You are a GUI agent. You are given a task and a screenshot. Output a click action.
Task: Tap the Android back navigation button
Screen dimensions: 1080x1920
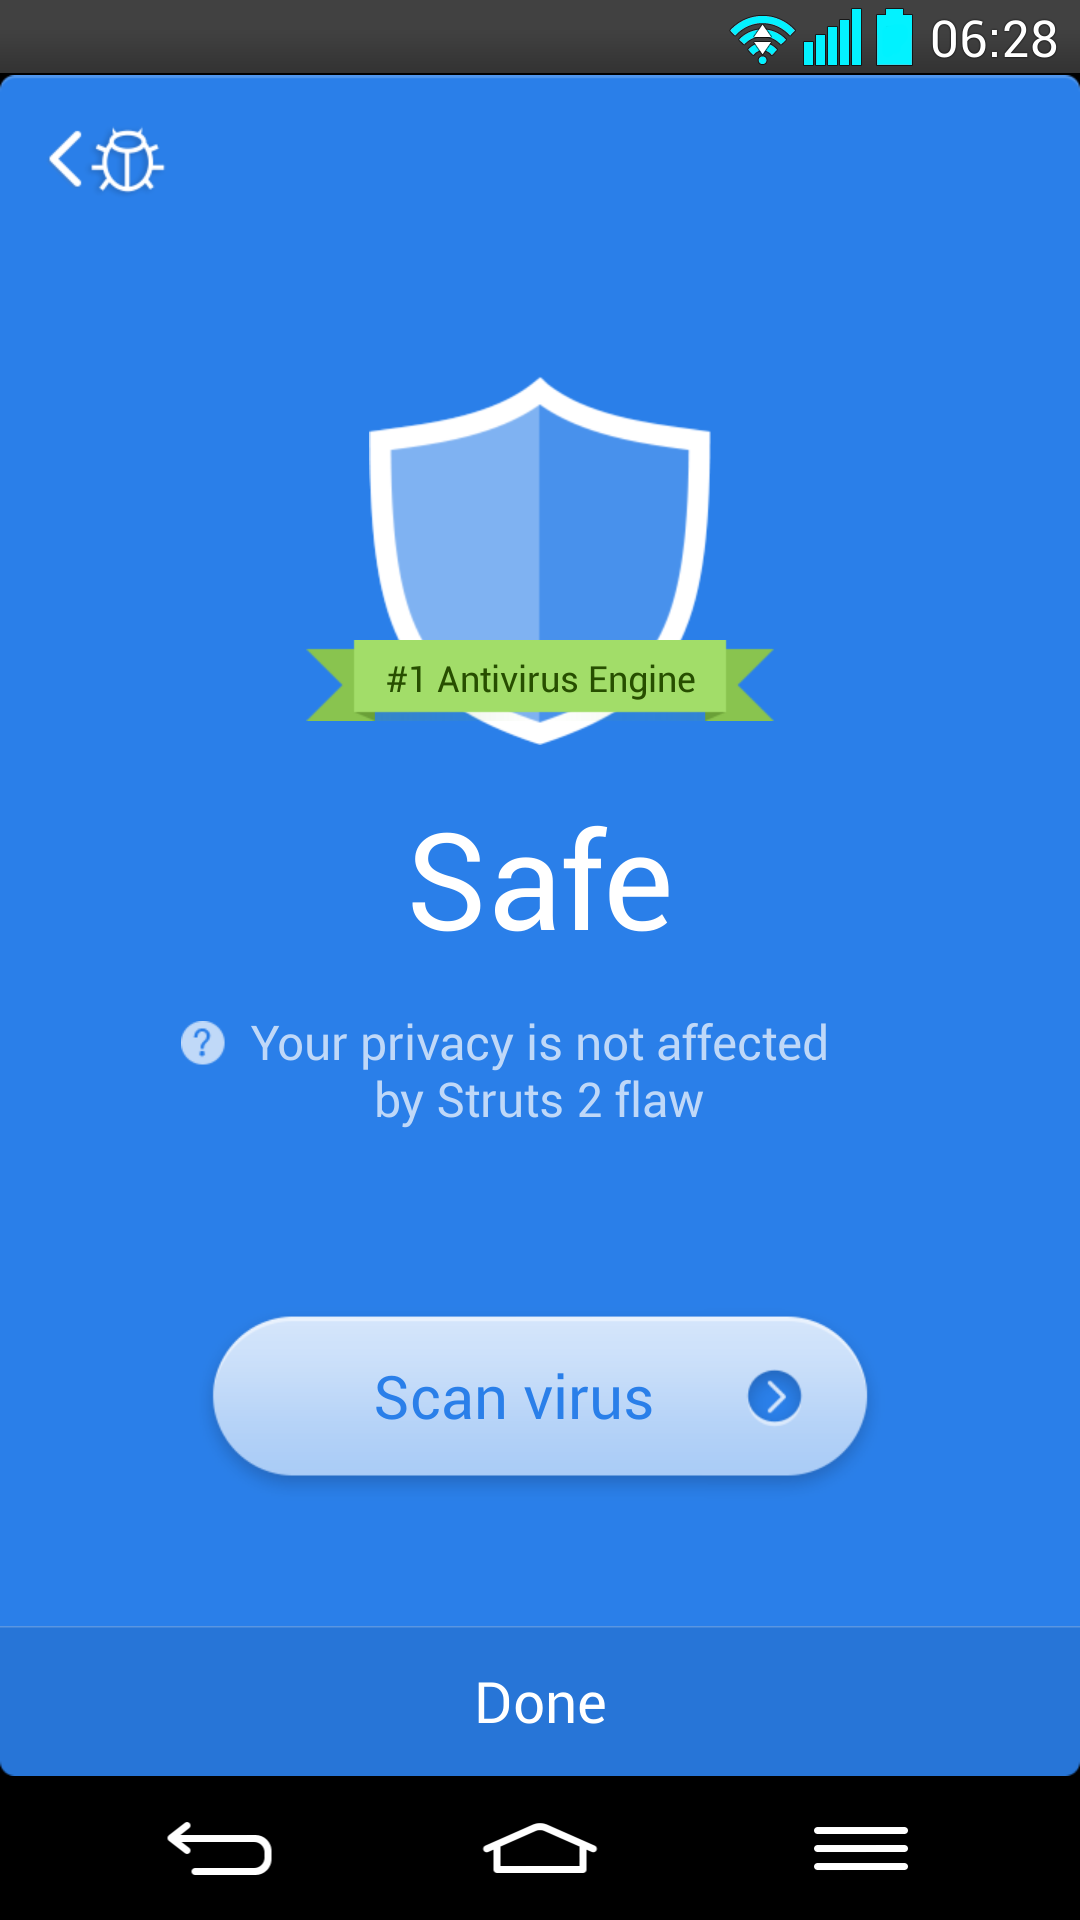[220, 1848]
